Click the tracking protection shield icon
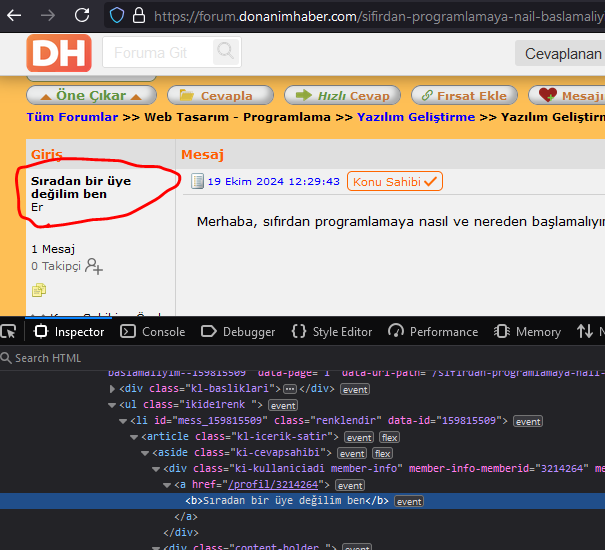The height and width of the screenshot is (550, 605). pos(117,15)
